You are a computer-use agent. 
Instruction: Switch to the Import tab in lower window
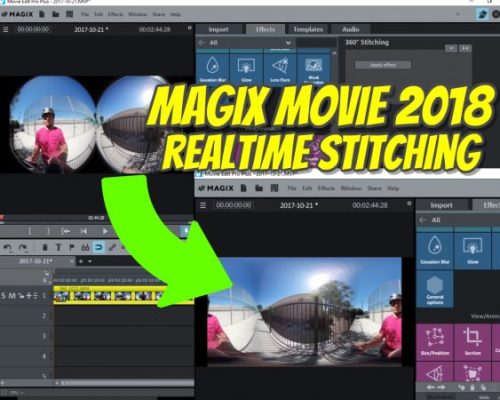(x=441, y=205)
